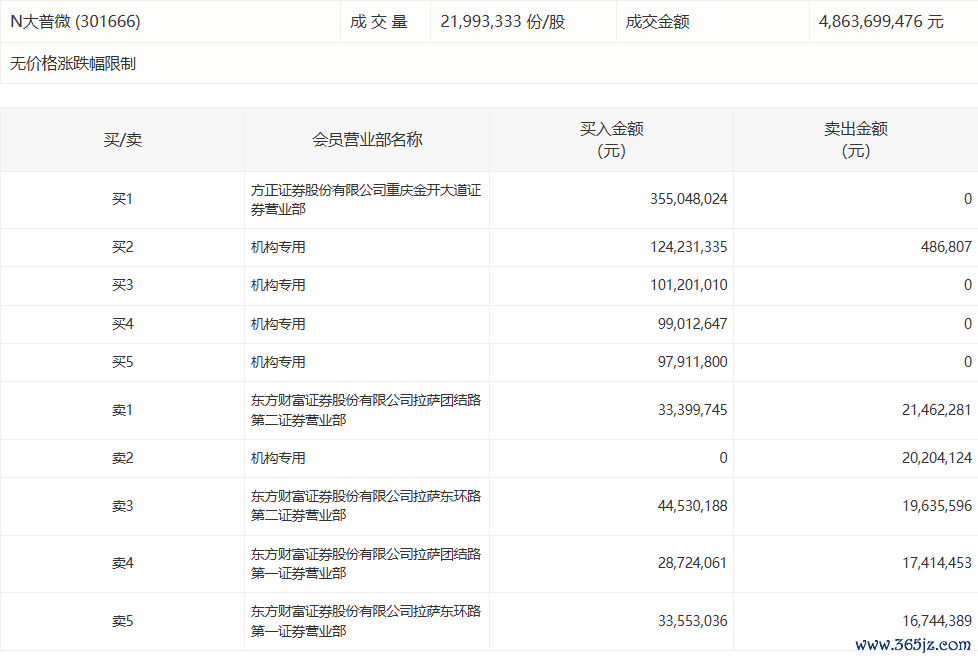Select the 买1 row label
978x660 pixels.
122,199
